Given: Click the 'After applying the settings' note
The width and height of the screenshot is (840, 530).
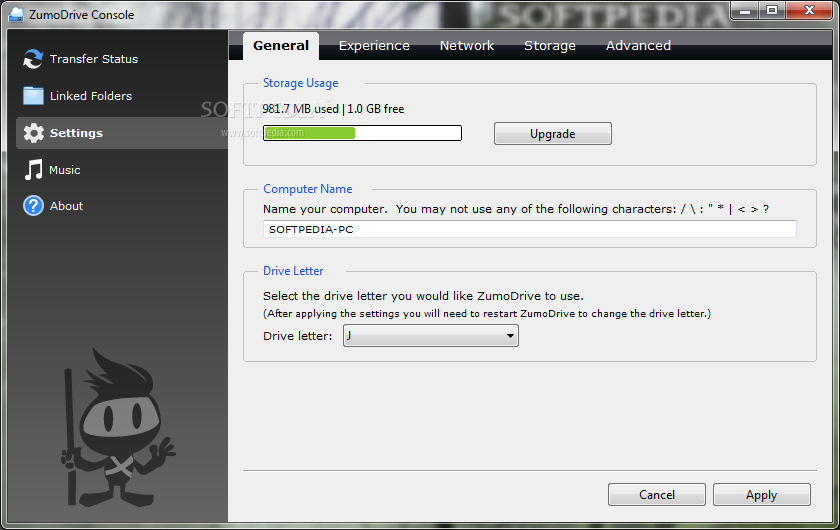Looking at the screenshot, I should tap(486, 313).
